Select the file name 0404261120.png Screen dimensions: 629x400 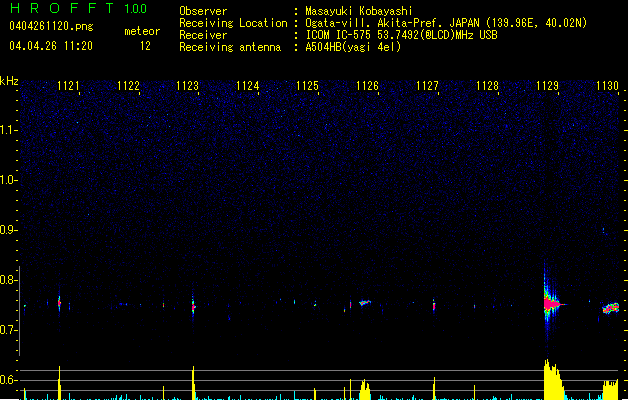click(51, 26)
